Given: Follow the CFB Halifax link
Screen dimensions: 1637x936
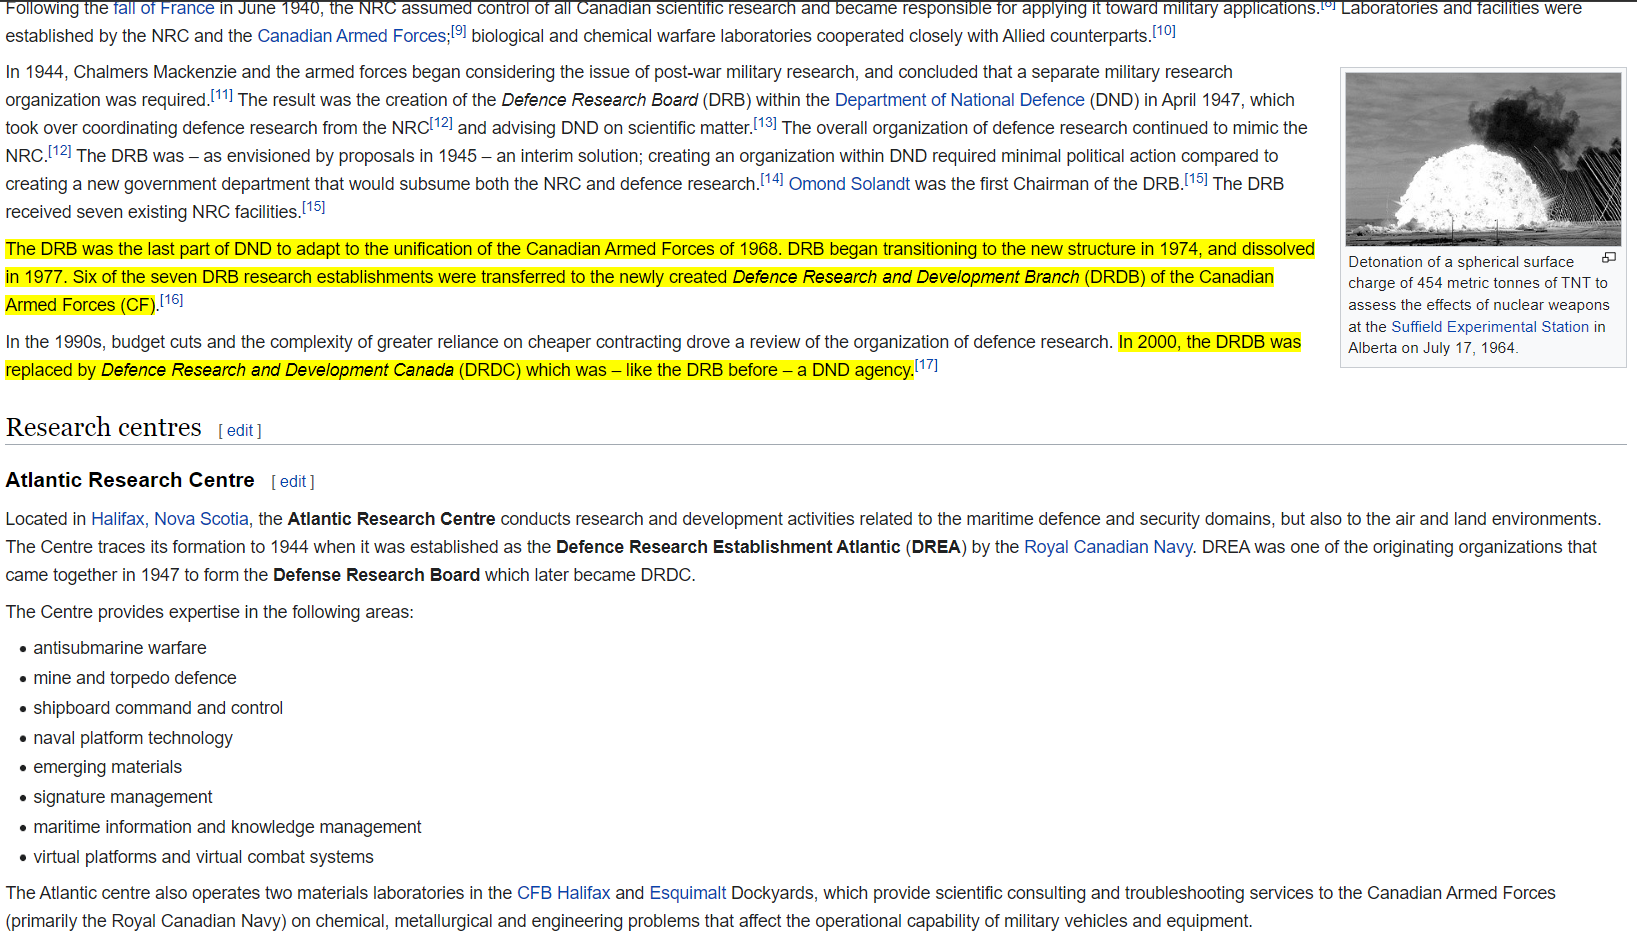Looking at the screenshot, I should [x=563, y=893].
